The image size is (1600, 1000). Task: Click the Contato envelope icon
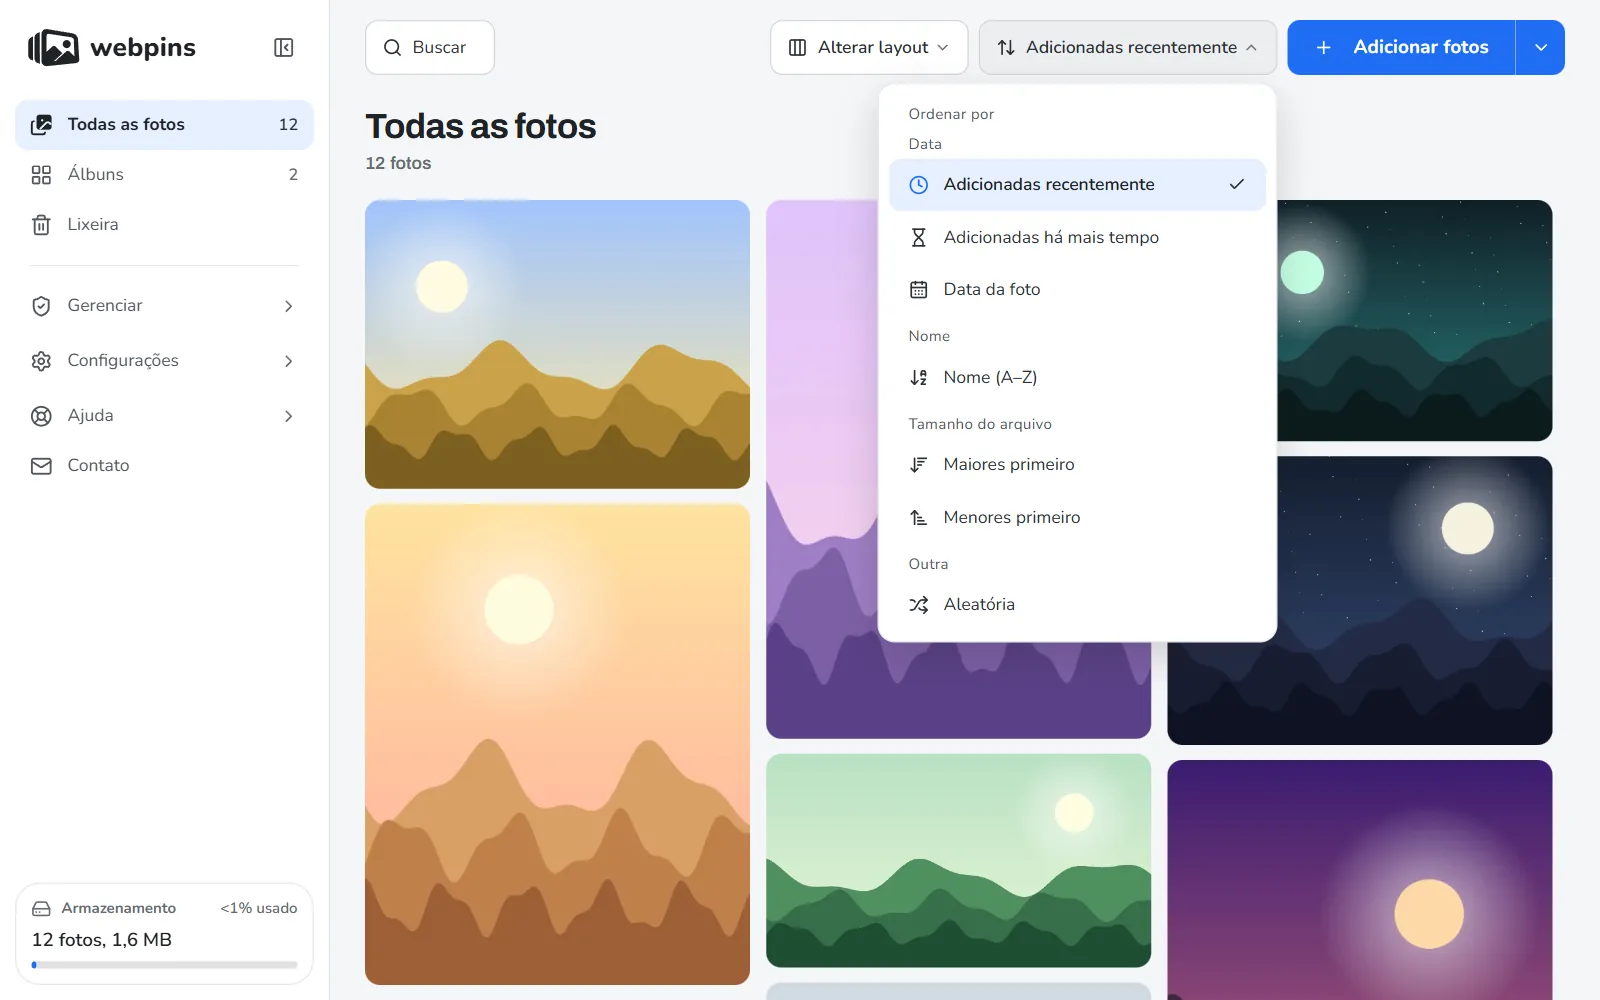tap(41, 466)
